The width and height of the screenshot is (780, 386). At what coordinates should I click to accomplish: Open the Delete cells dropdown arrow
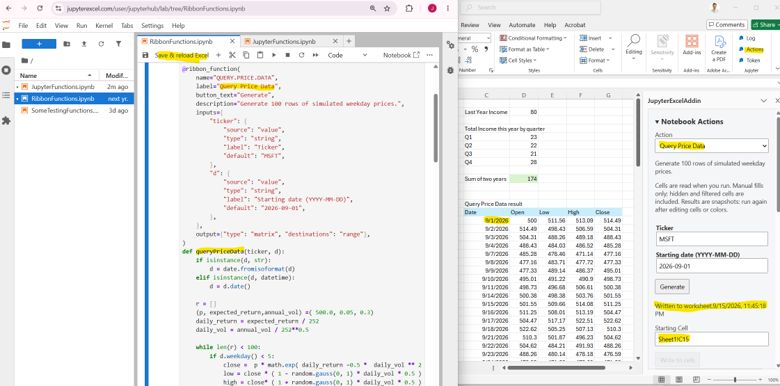click(x=612, y=49)
